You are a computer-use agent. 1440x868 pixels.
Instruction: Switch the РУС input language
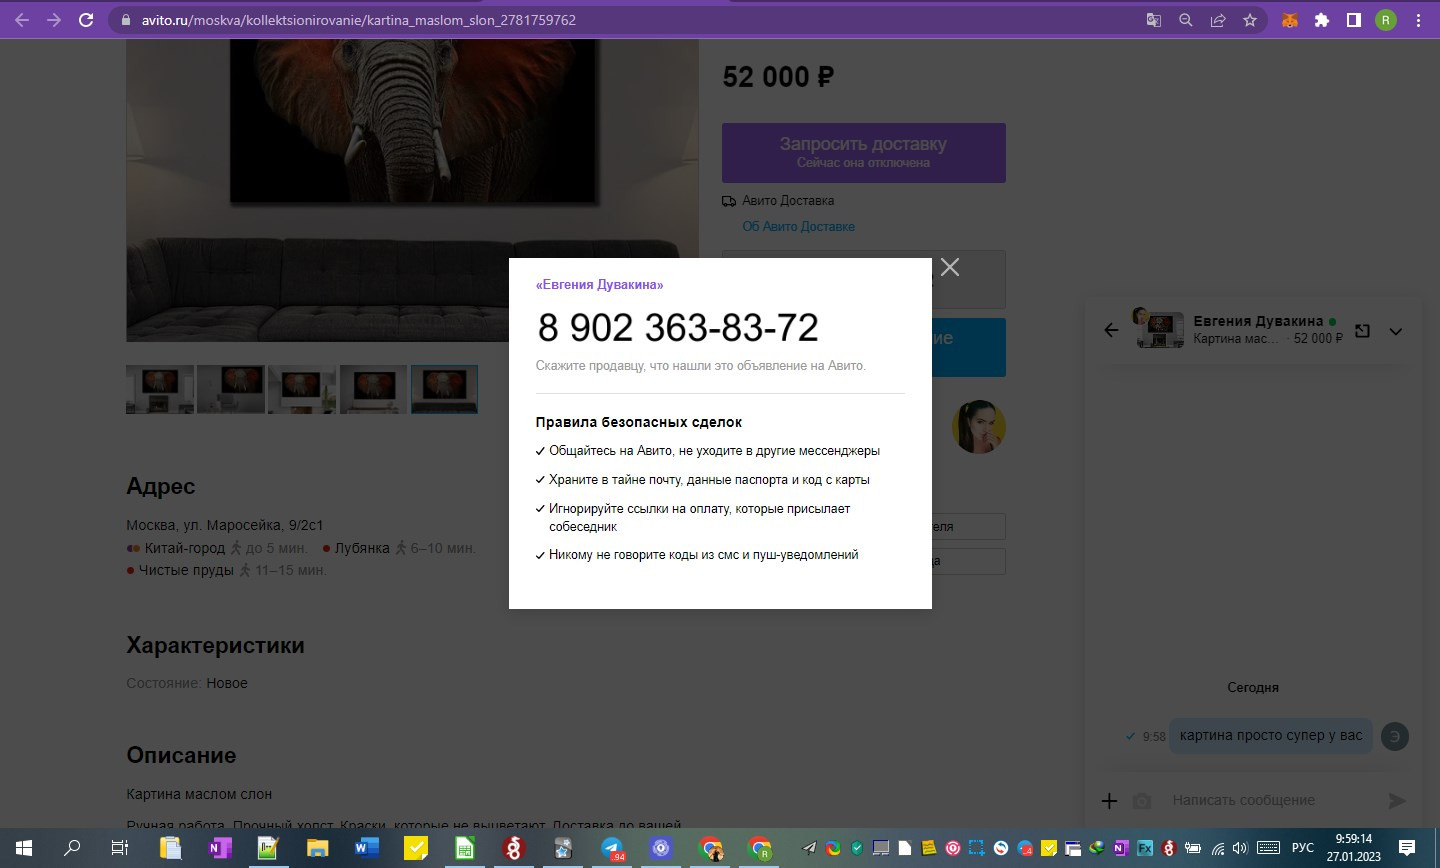click(x=1302, y=848)
